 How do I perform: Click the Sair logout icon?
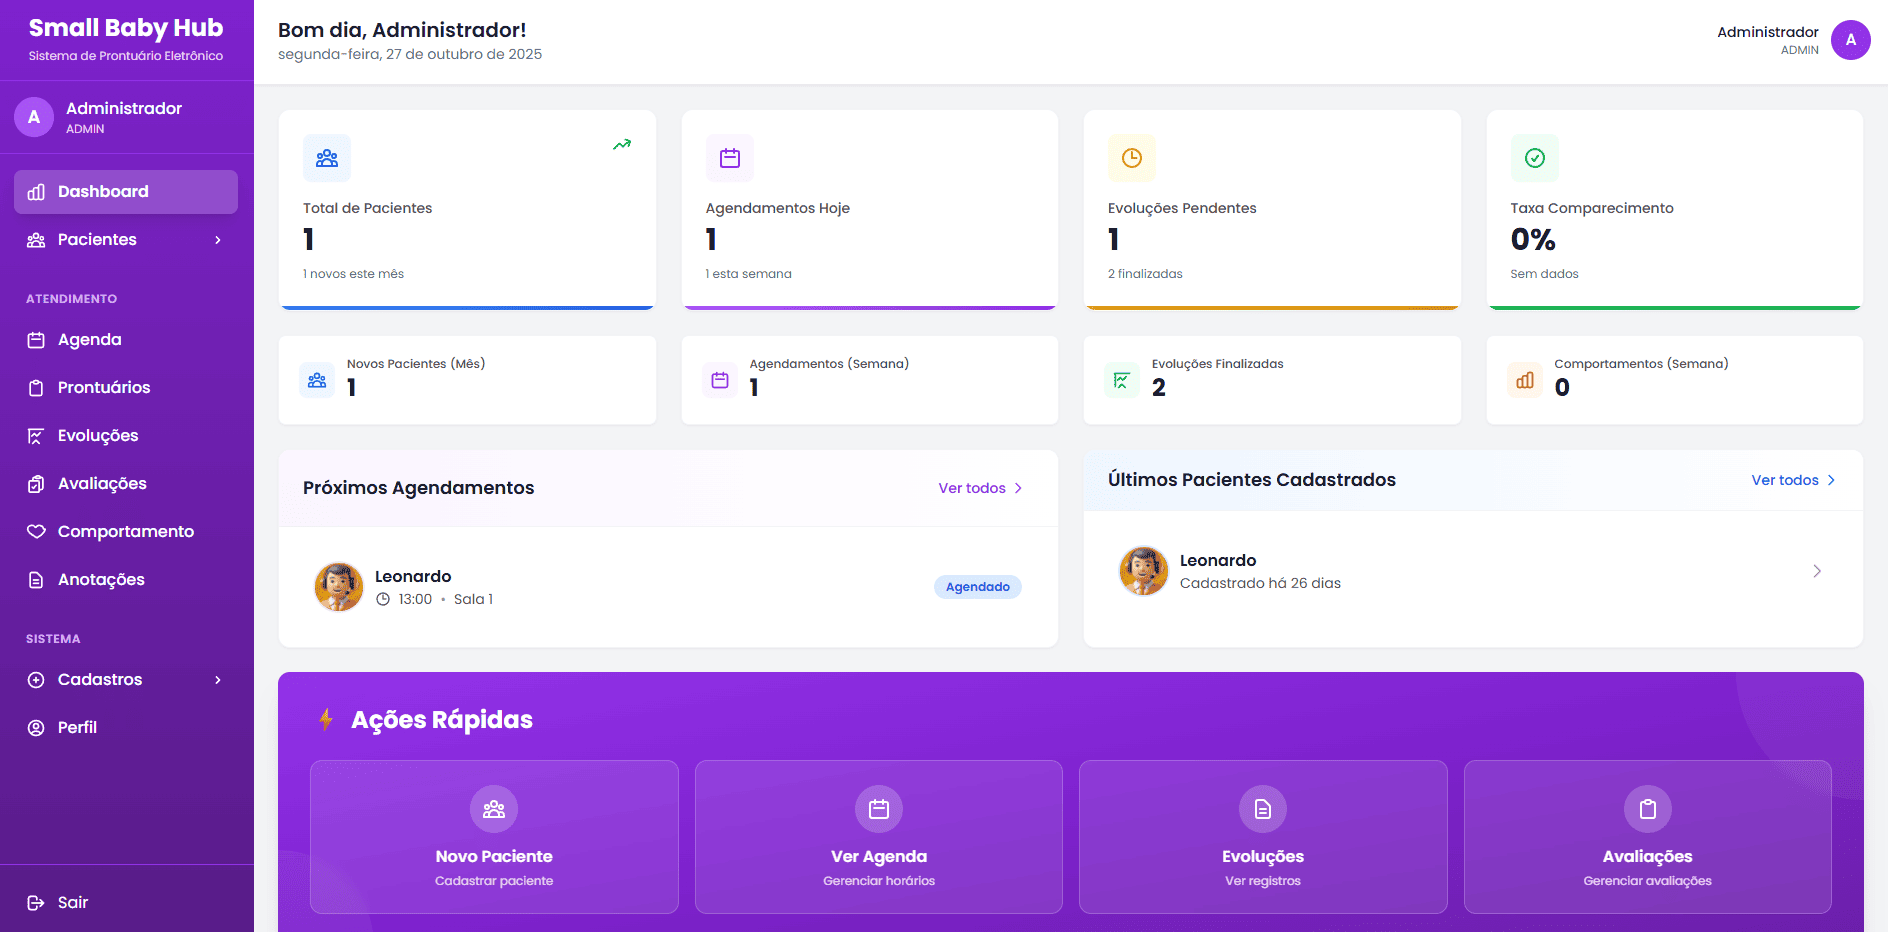point(36,903)
